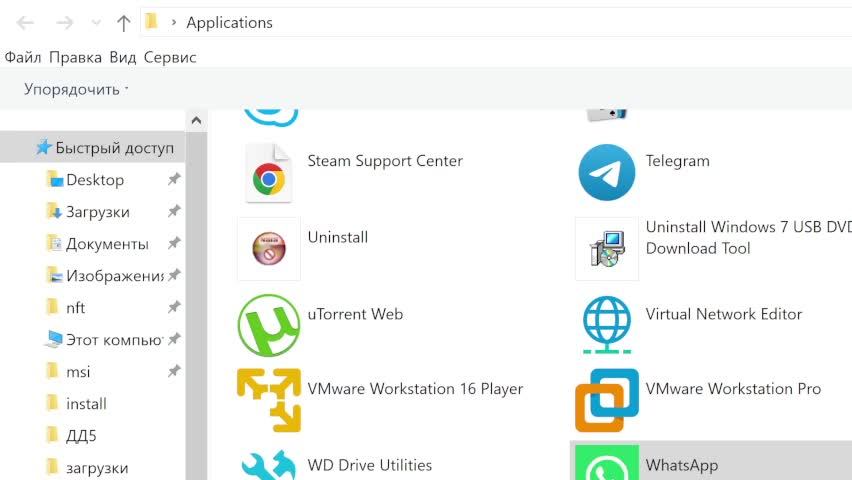Open the Telegram app icon
Viewport: 852px width, 480px height.
tap(606, 172)
